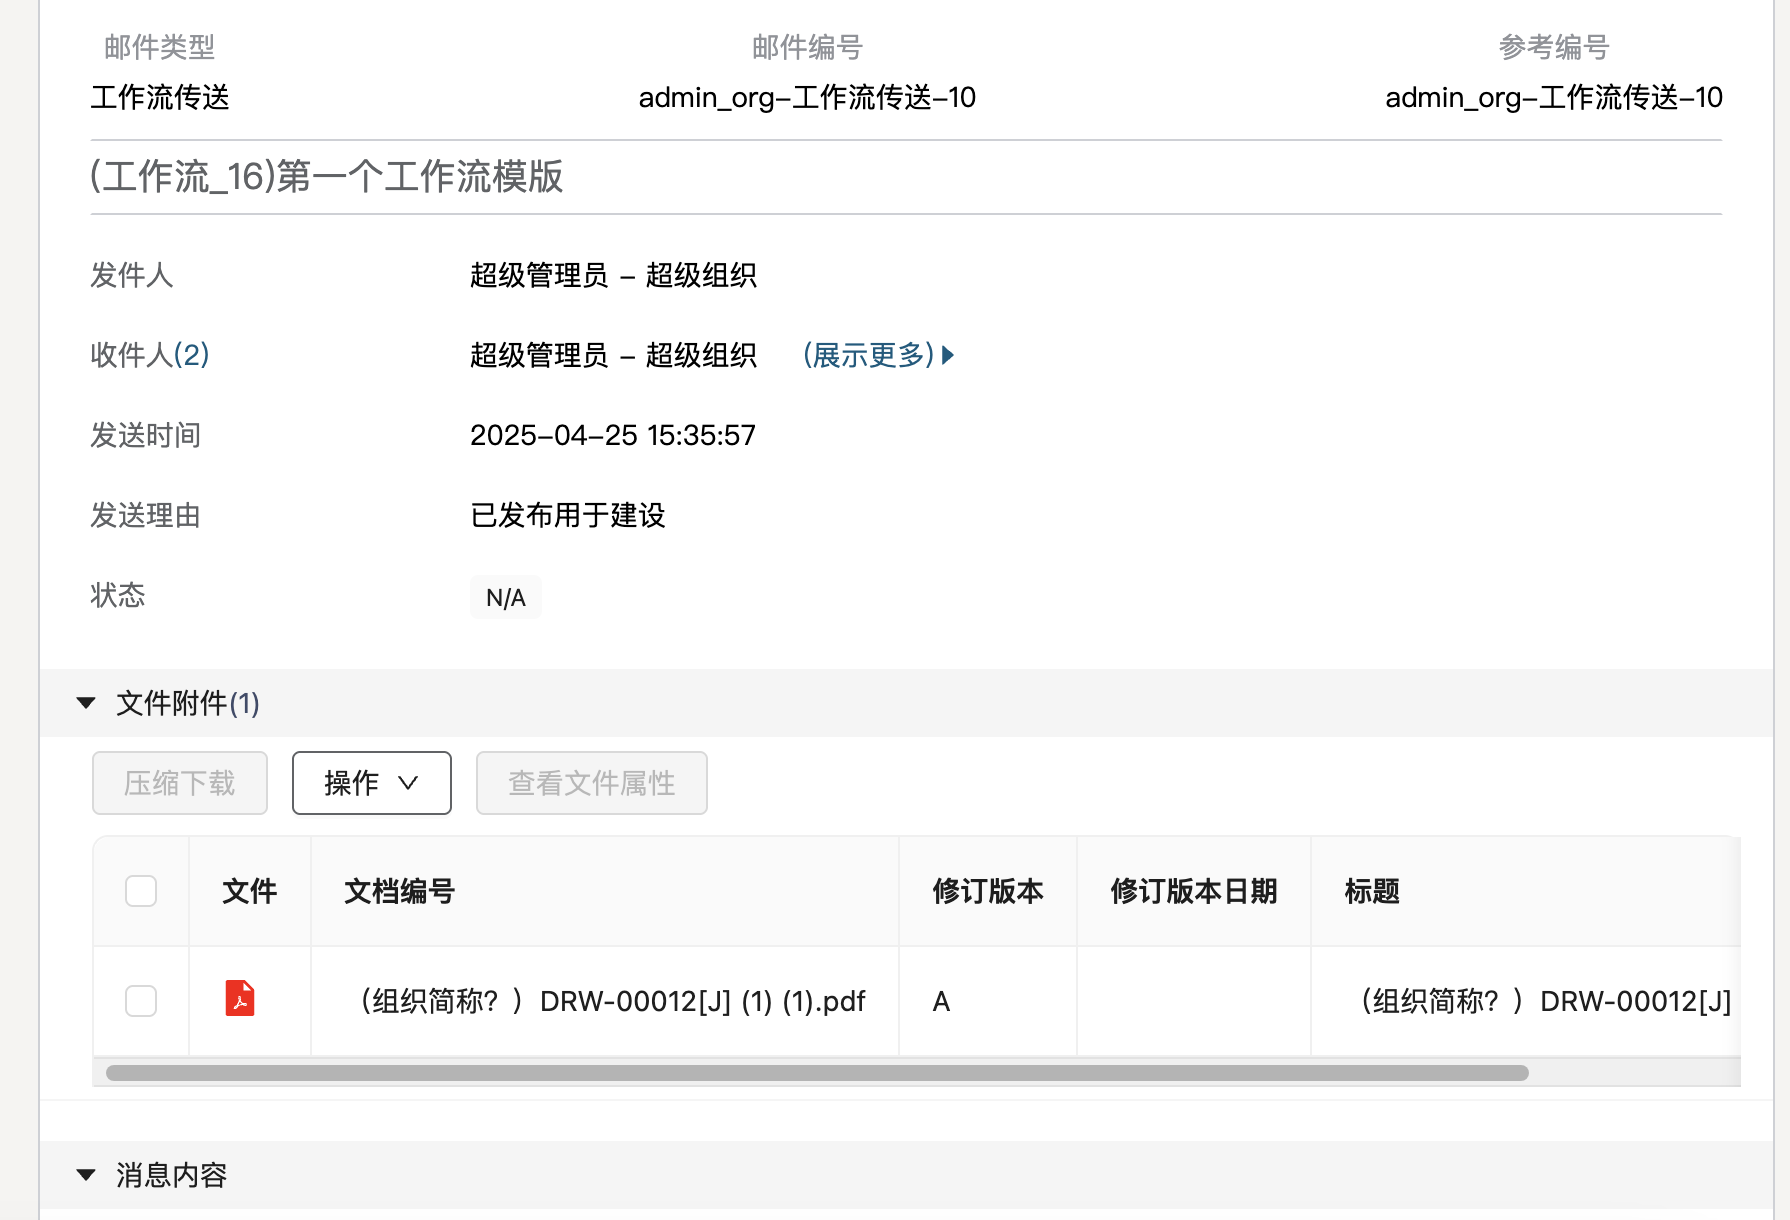Click the 修订版本 column header
Viewport: 1790px width, 1220px height.
tap(987, 891)
